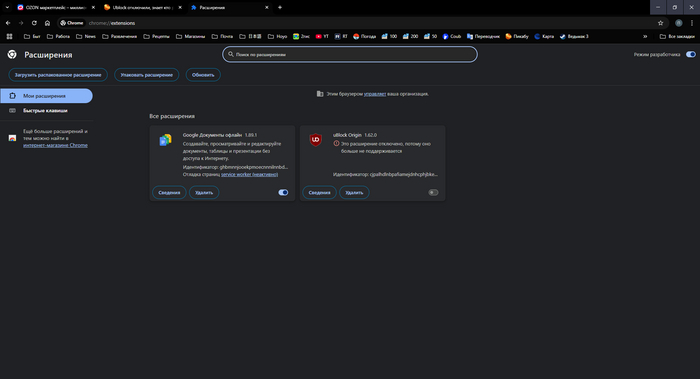Select Мои расширения in sidebar

click(x=46, y=96)
